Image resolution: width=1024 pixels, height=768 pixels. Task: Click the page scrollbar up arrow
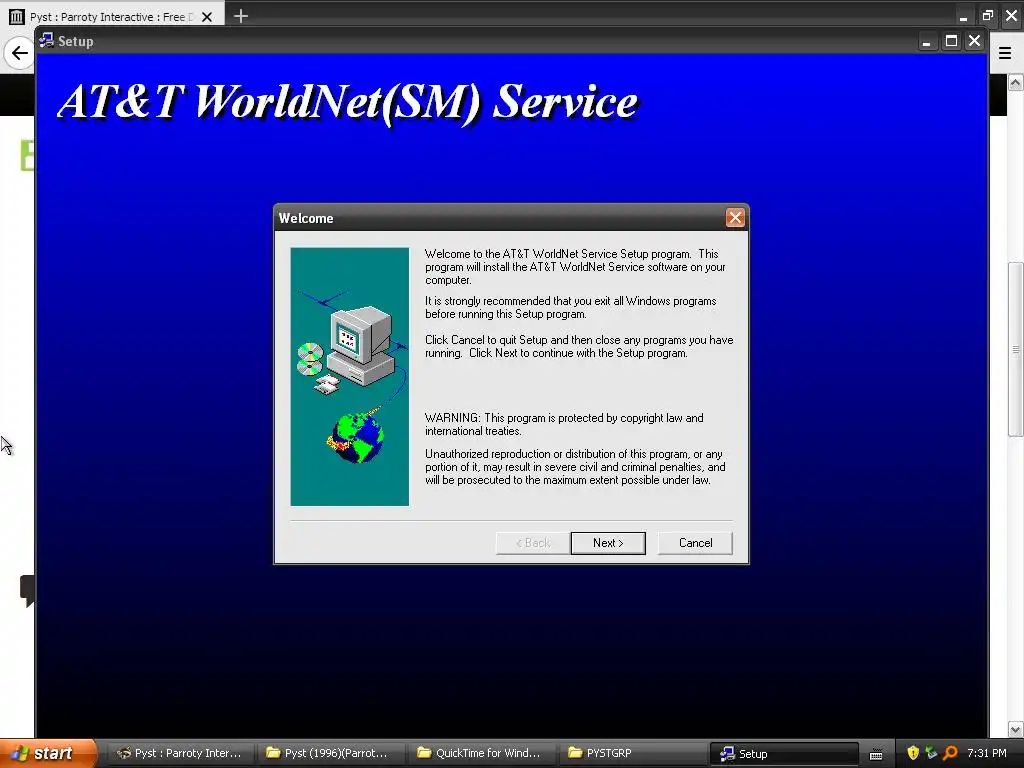coord(1016,82)
